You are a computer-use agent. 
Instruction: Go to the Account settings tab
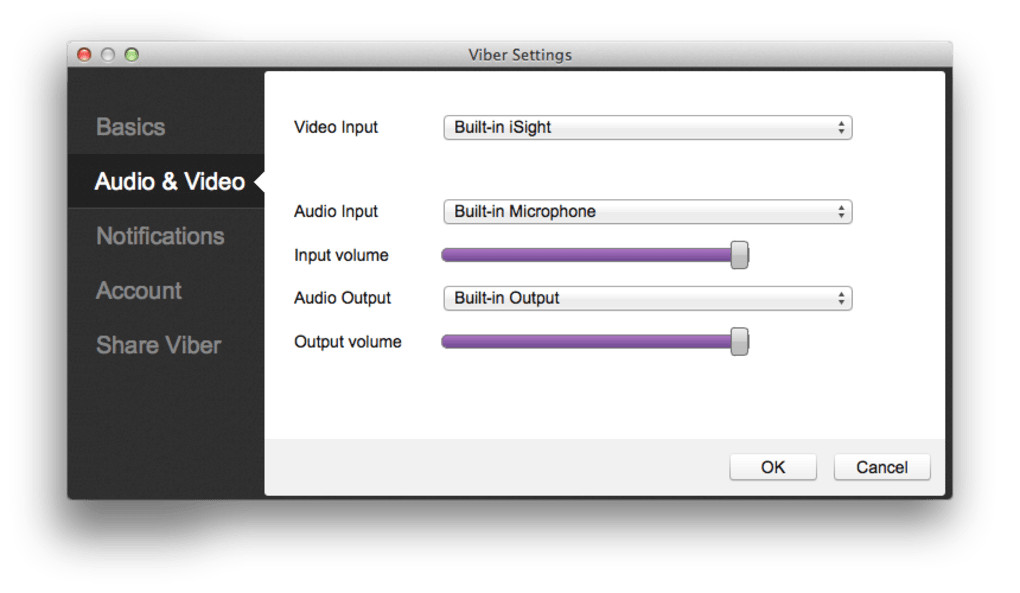tap(139, 291)
